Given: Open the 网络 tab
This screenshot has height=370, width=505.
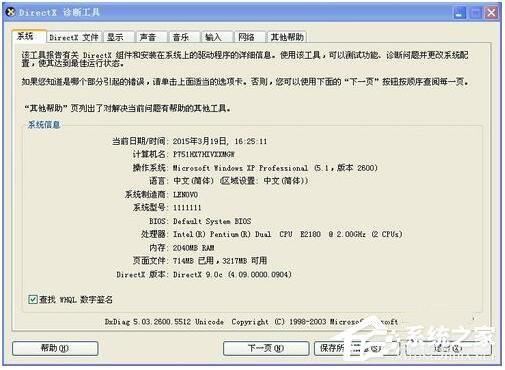Looking at the screenshot, I should [x=250, y=37].
